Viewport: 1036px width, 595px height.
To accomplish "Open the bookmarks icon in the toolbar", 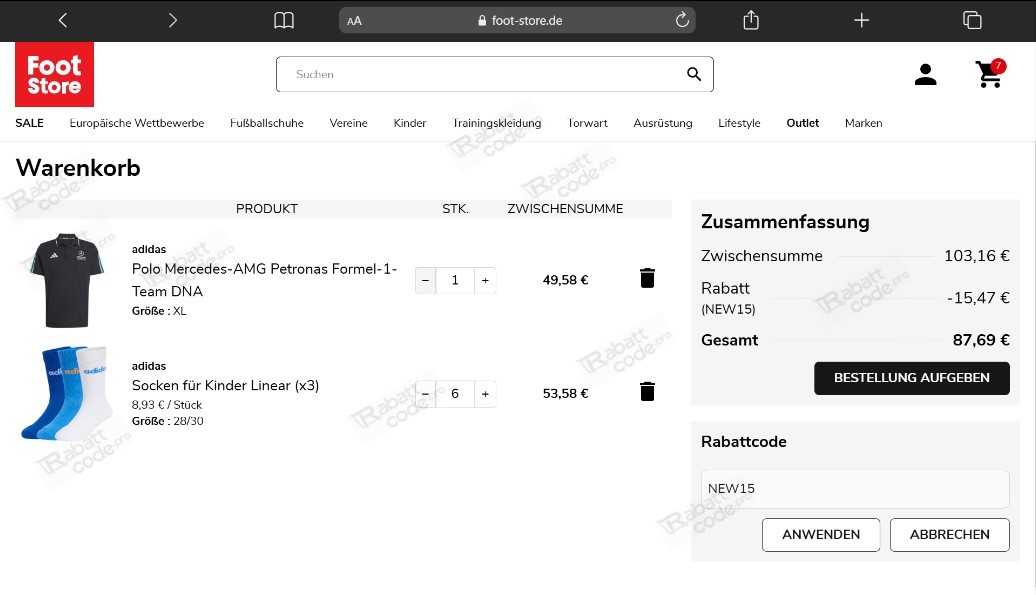I will [283, 20].
